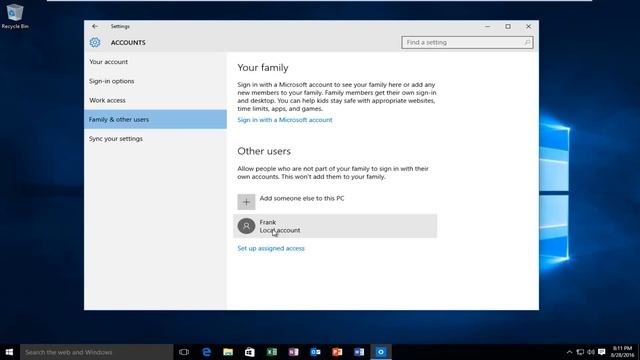
Task: Open the network tray icon
Action: pos(580,352)
